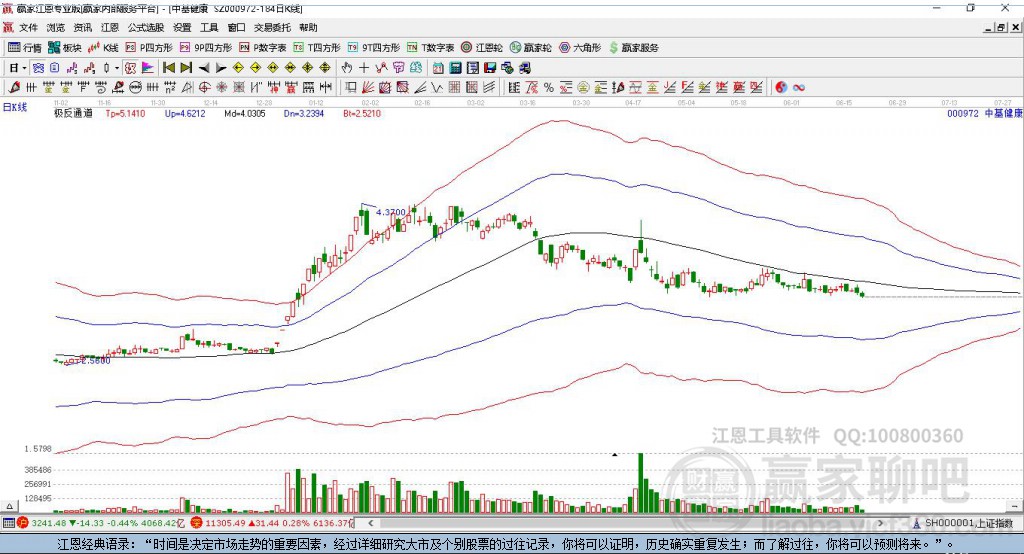
Task: Click the yin-yang red blue icon
Action: tap(781, 87)
